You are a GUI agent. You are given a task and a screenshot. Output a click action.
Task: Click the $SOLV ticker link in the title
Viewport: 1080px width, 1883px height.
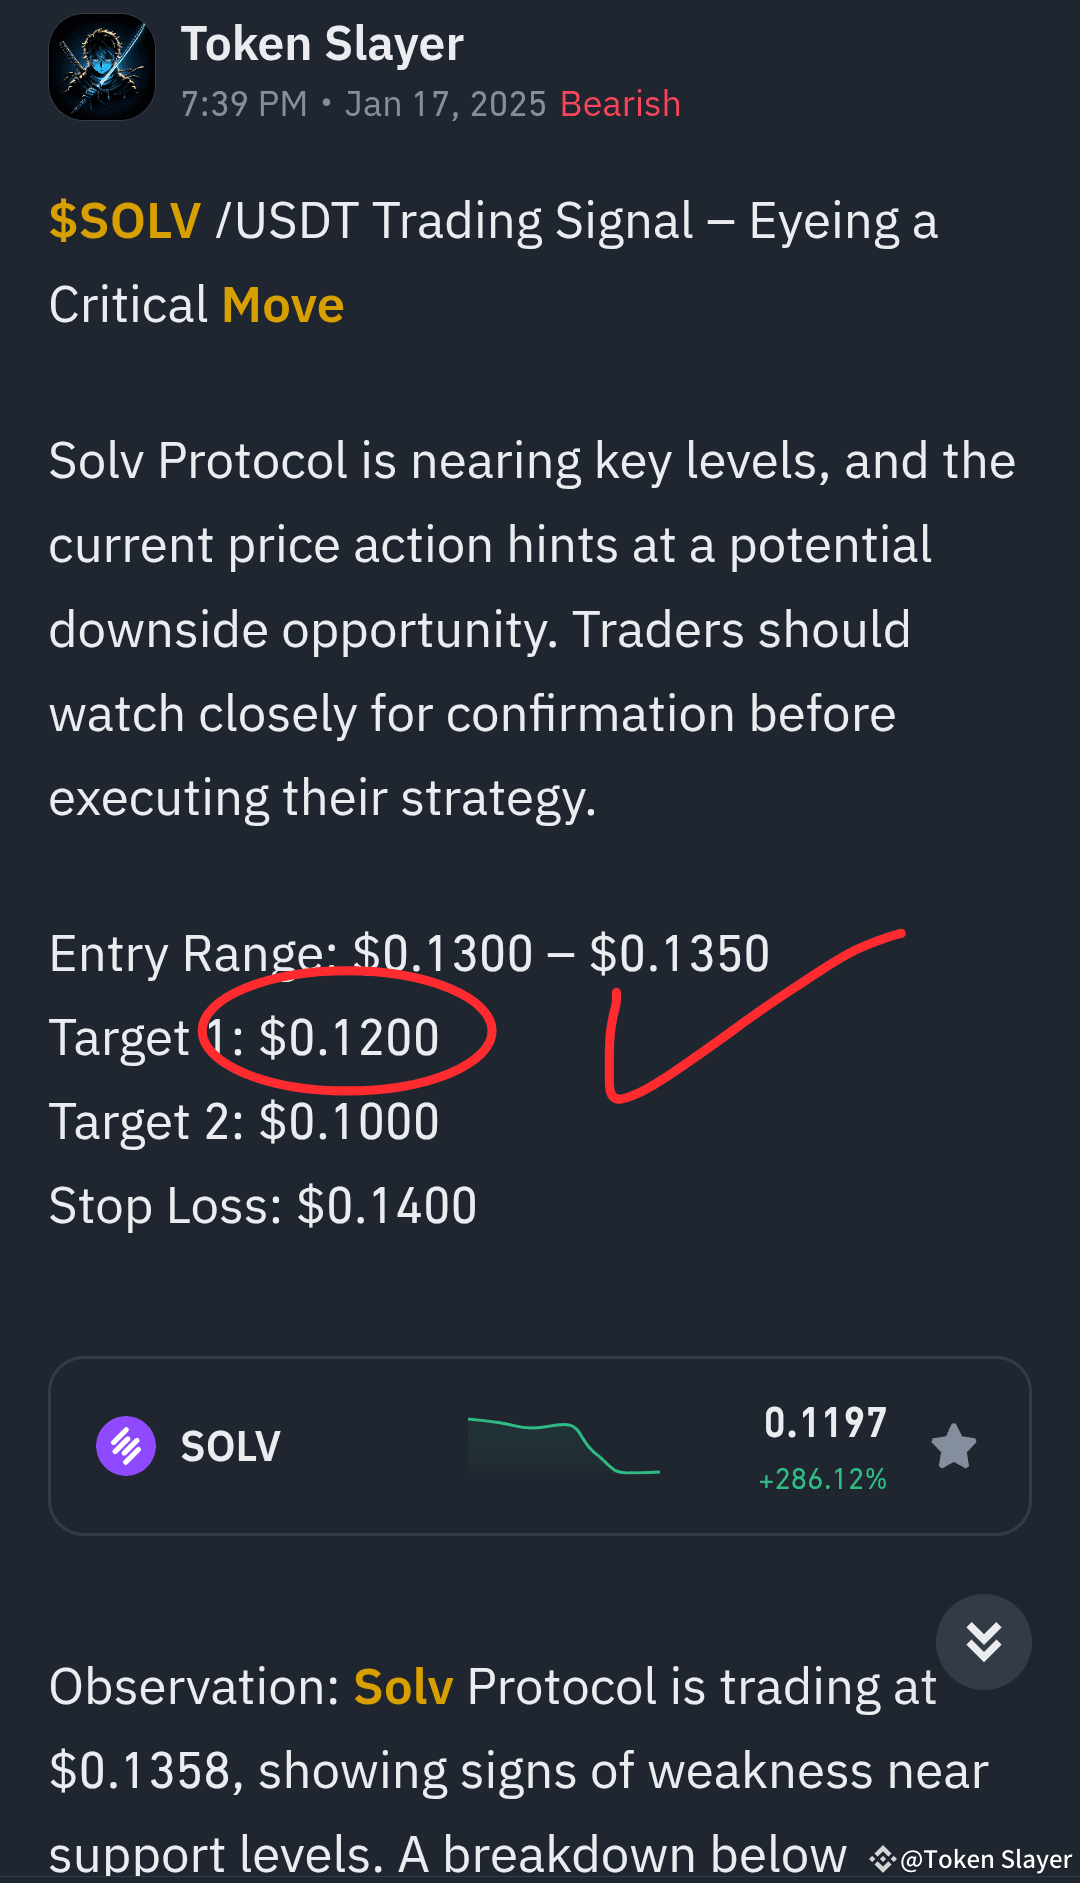tap(124, 220)
